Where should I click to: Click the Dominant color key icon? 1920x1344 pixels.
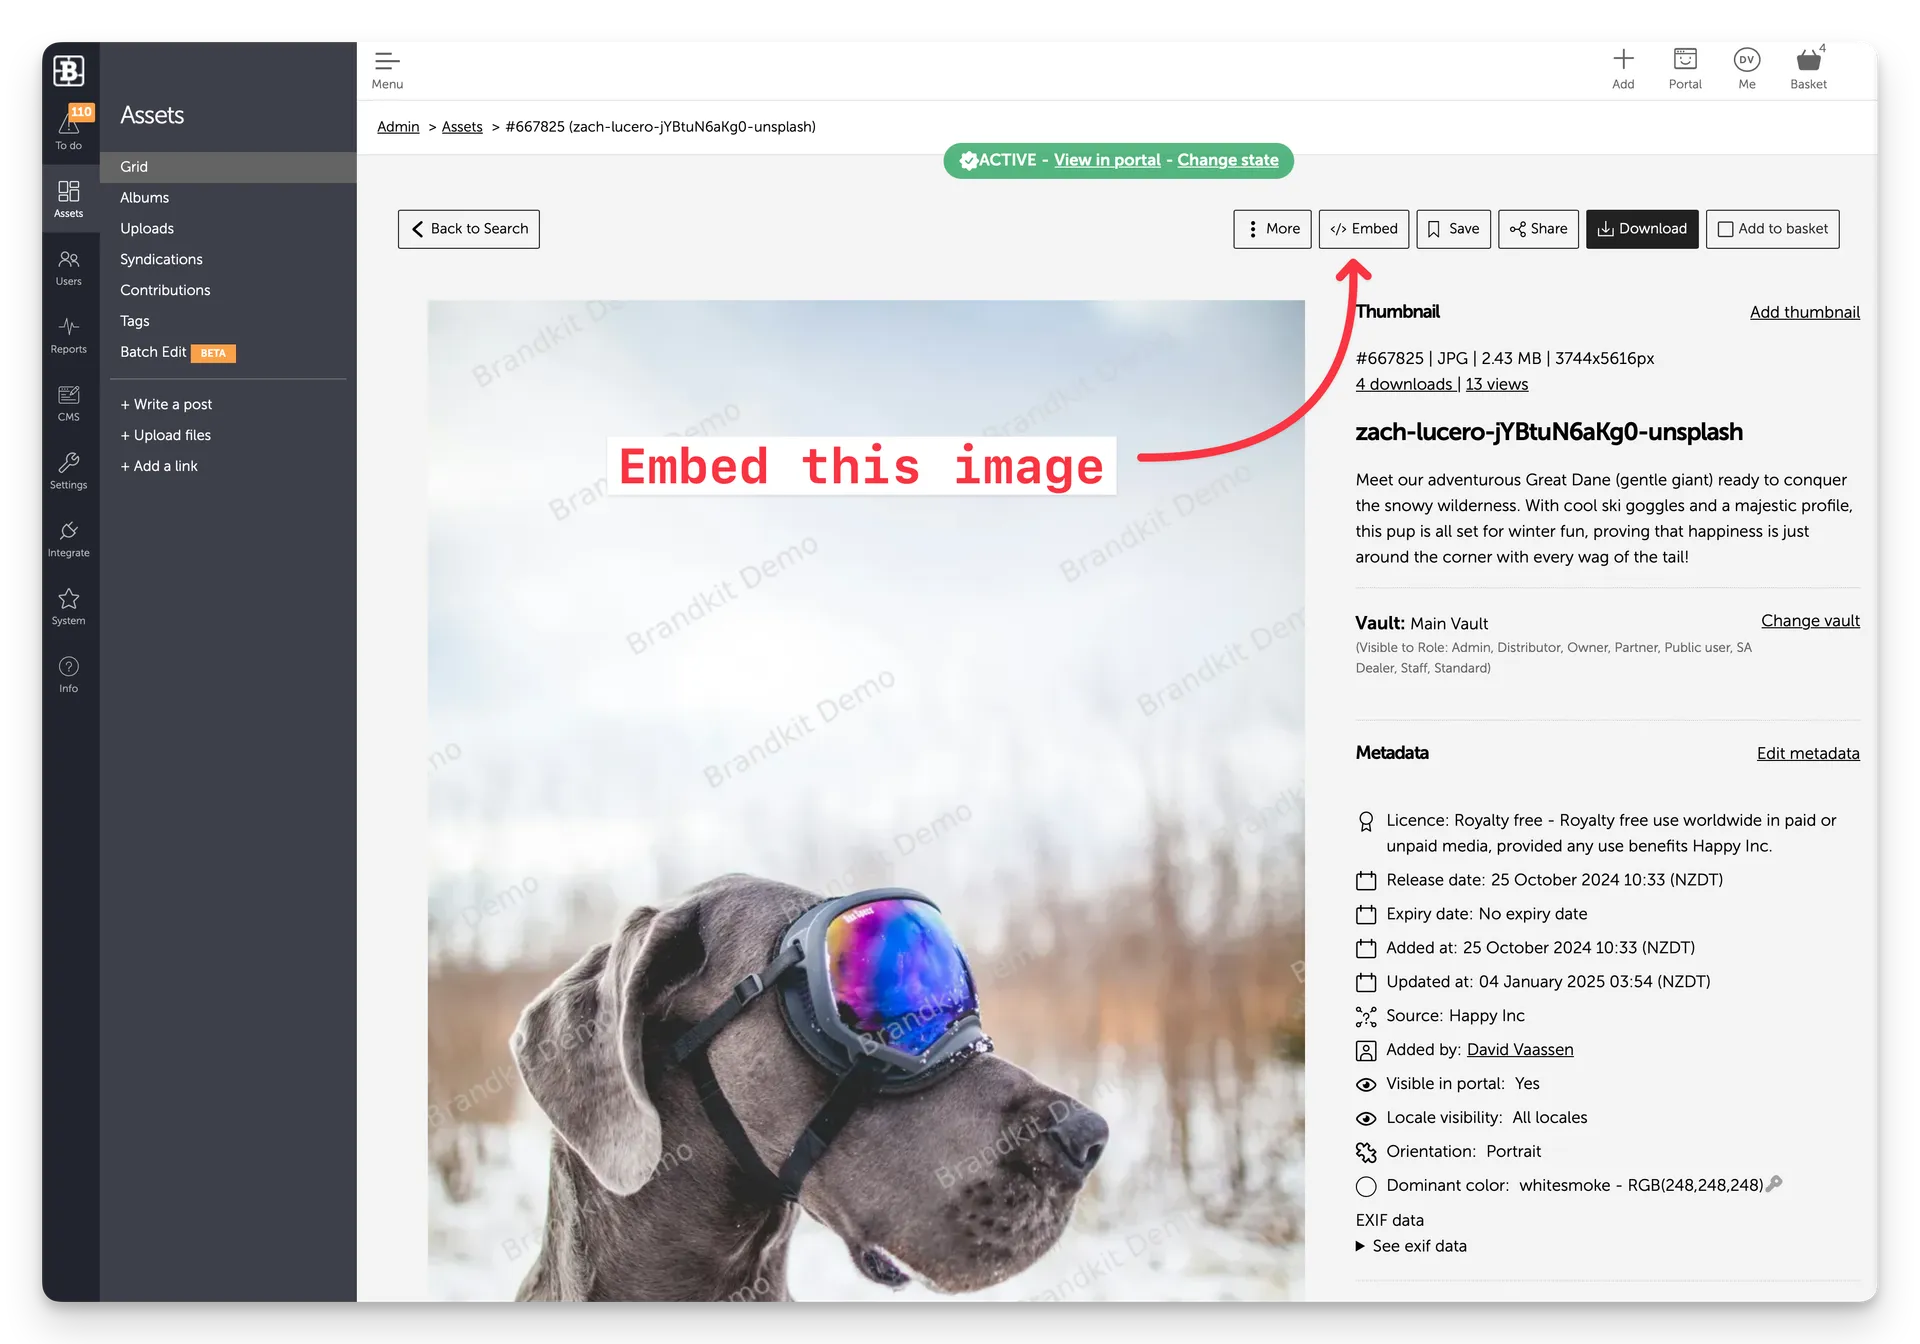point(1775,1184)
